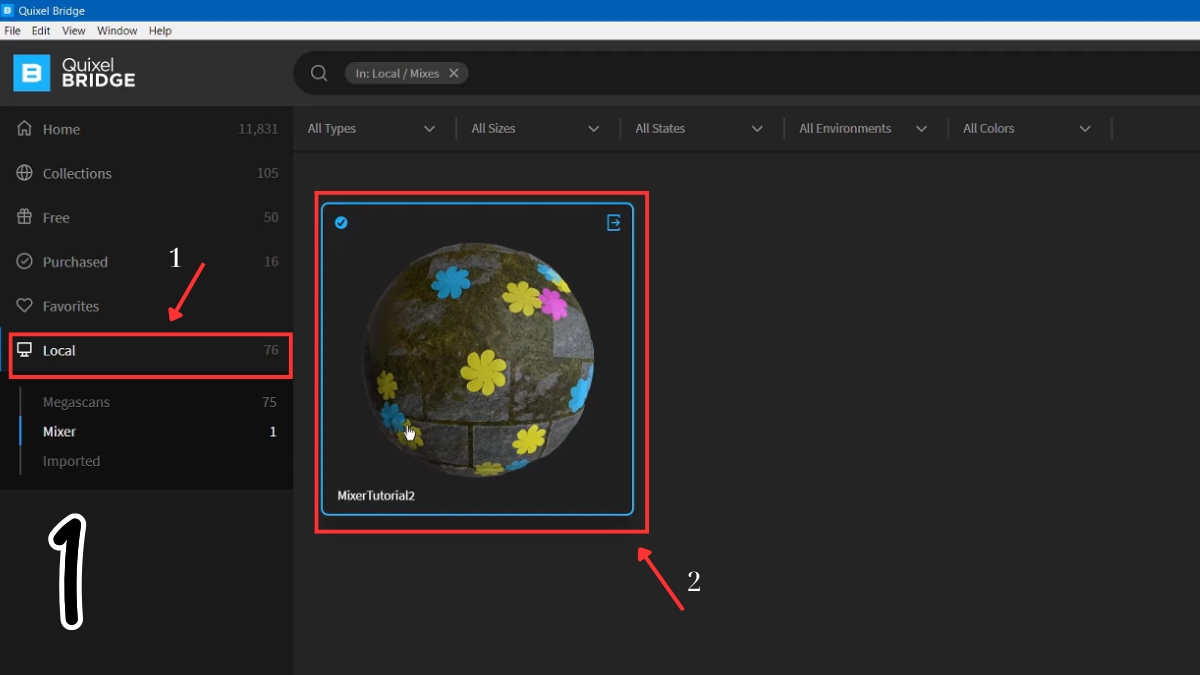Open Collections in the sidebar
Screen dimensions: 1200x675
click(146, 173)
